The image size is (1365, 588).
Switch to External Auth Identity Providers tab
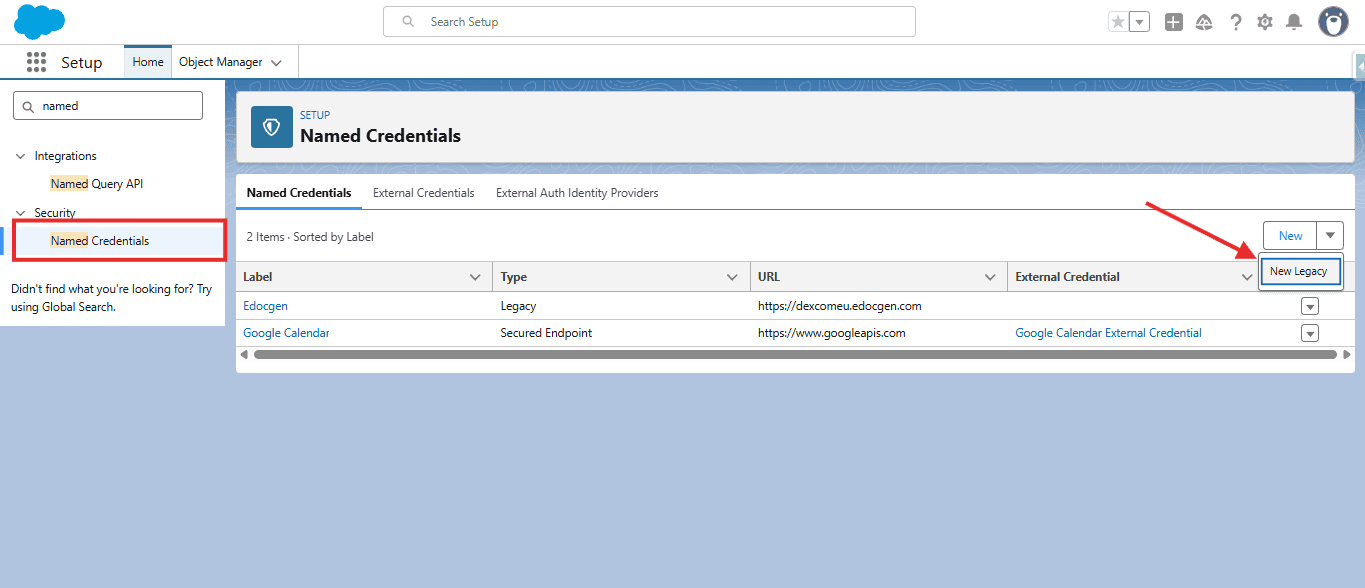point(577,193)
